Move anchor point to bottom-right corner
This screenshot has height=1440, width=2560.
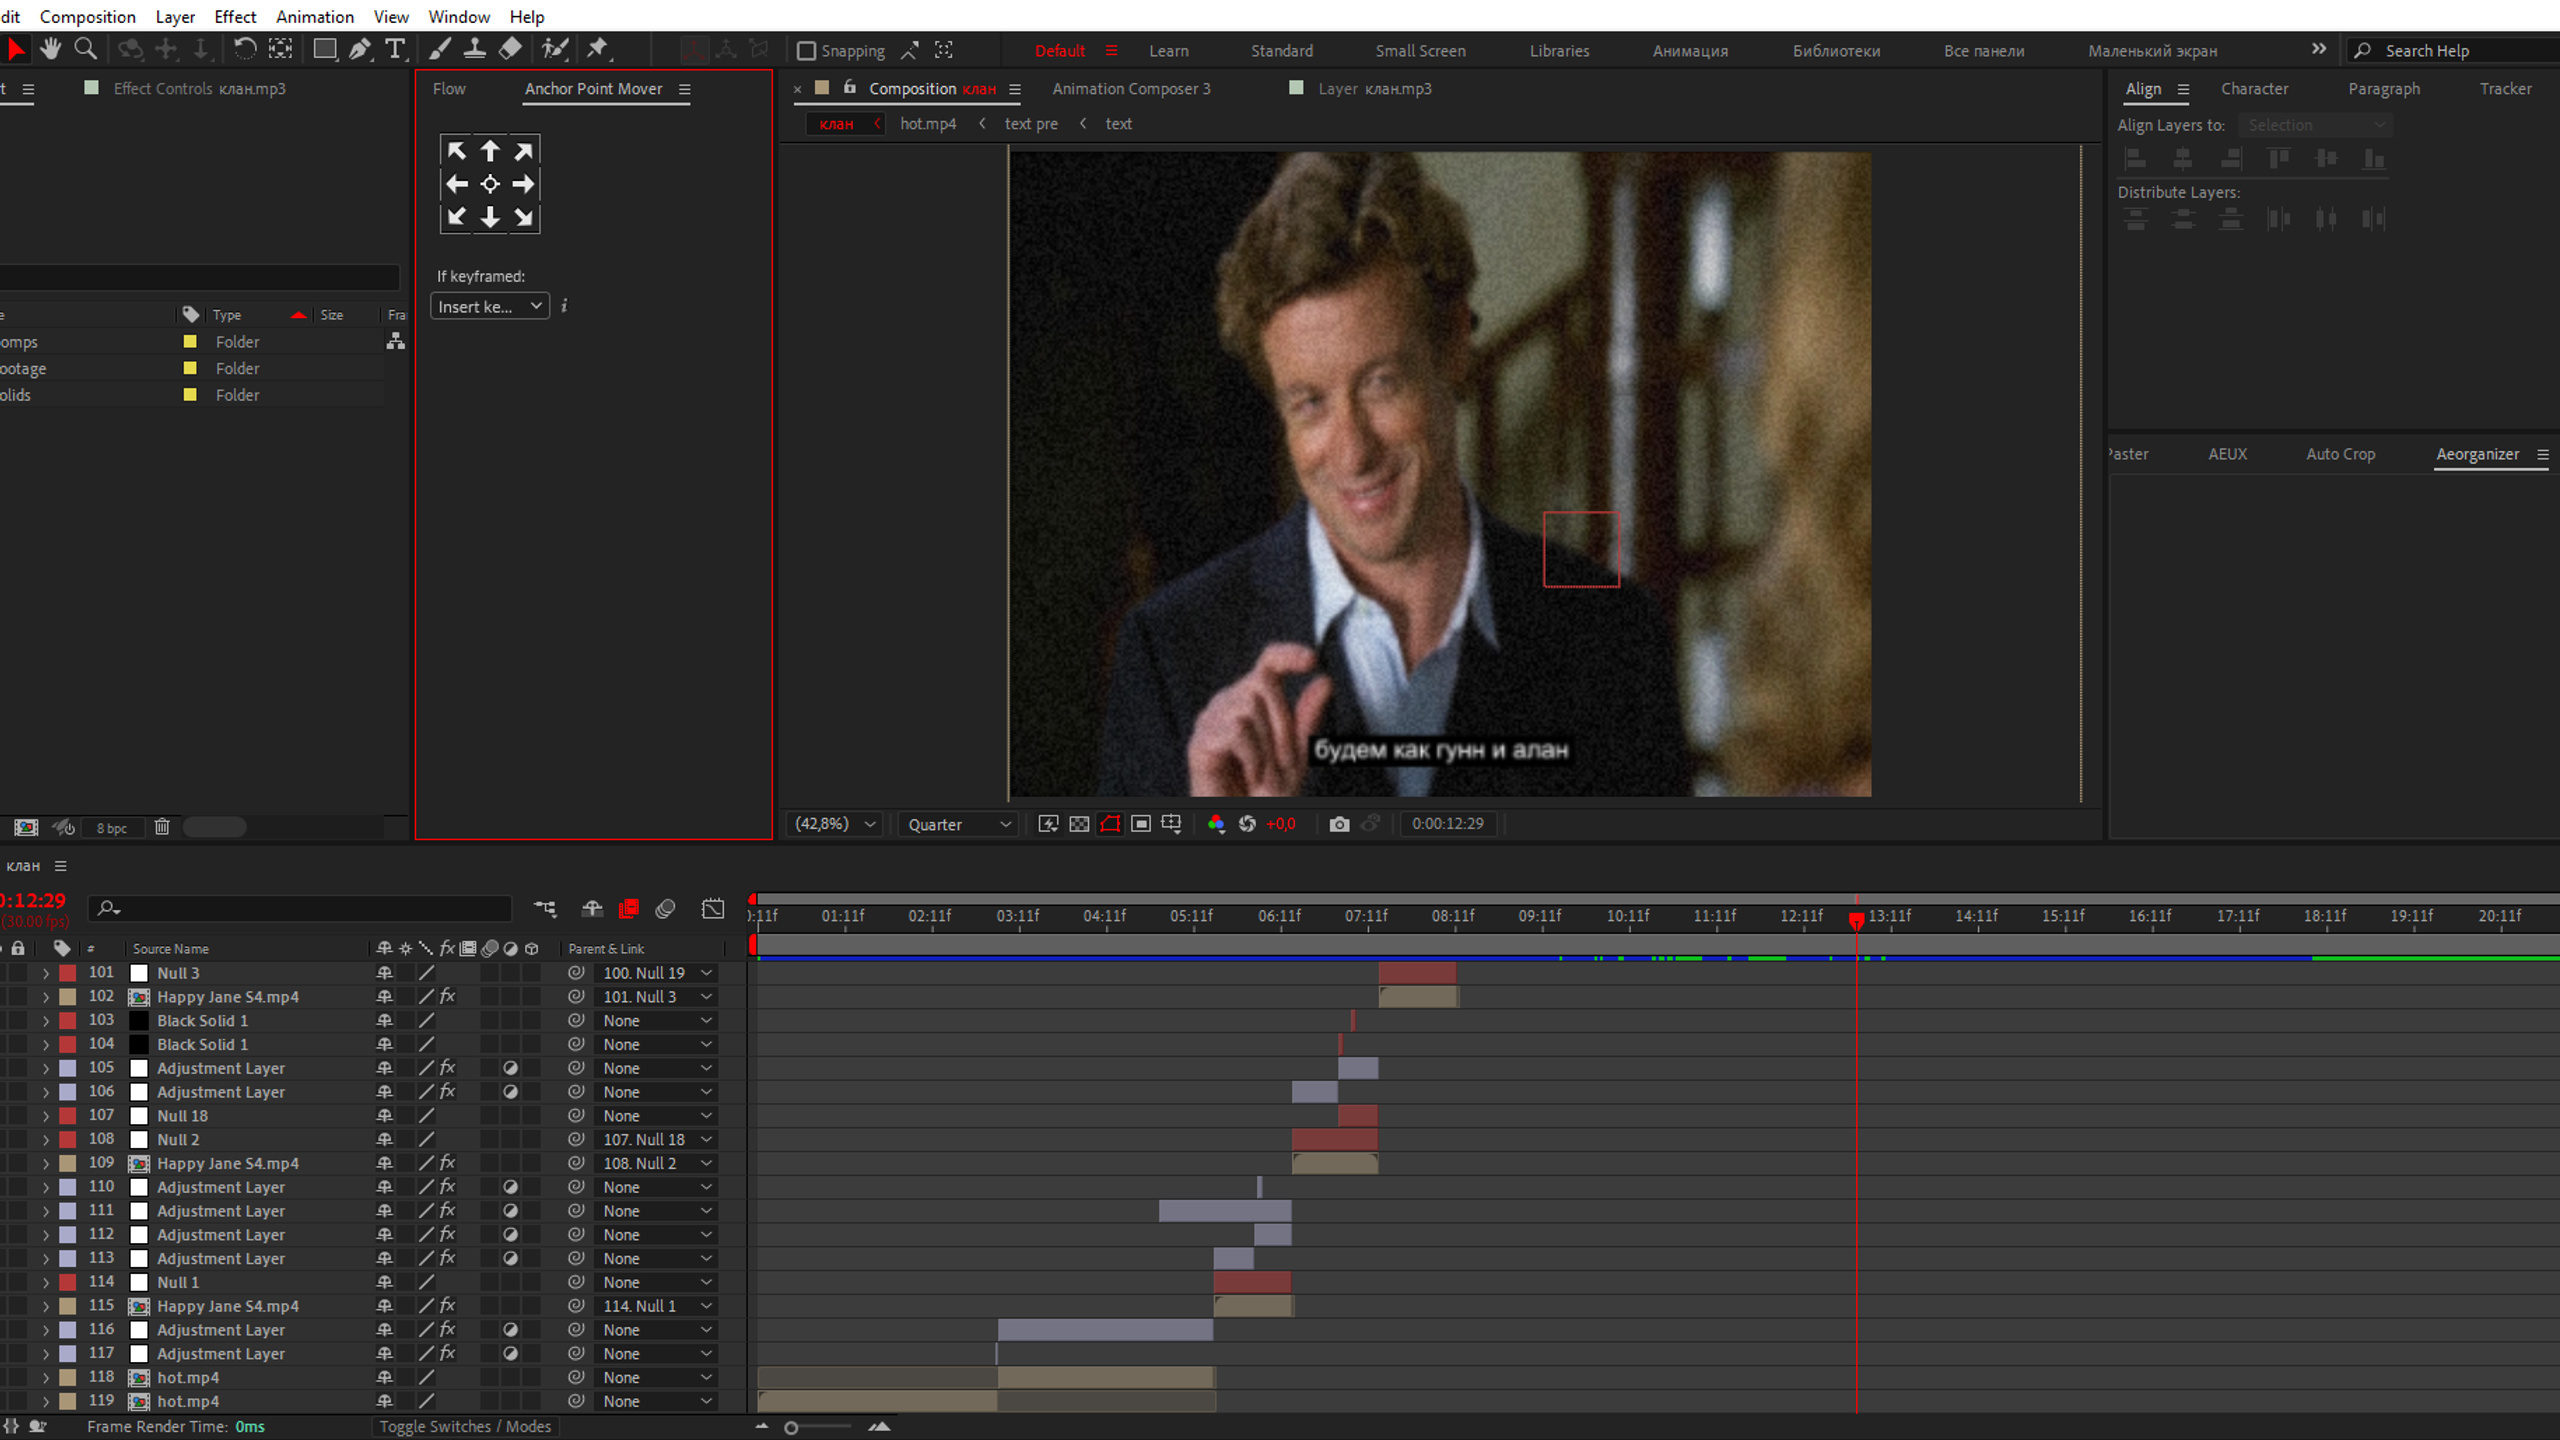(523, 217)
